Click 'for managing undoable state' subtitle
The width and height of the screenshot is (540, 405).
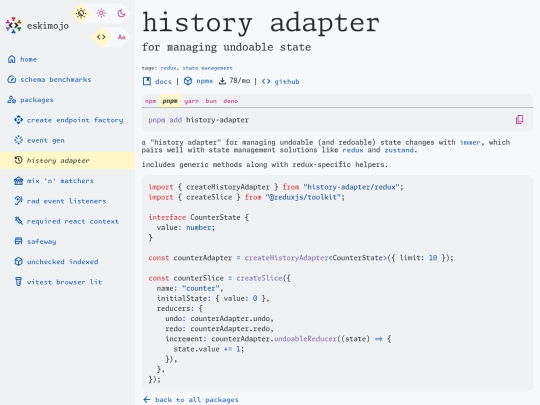[x=226, y=47]
